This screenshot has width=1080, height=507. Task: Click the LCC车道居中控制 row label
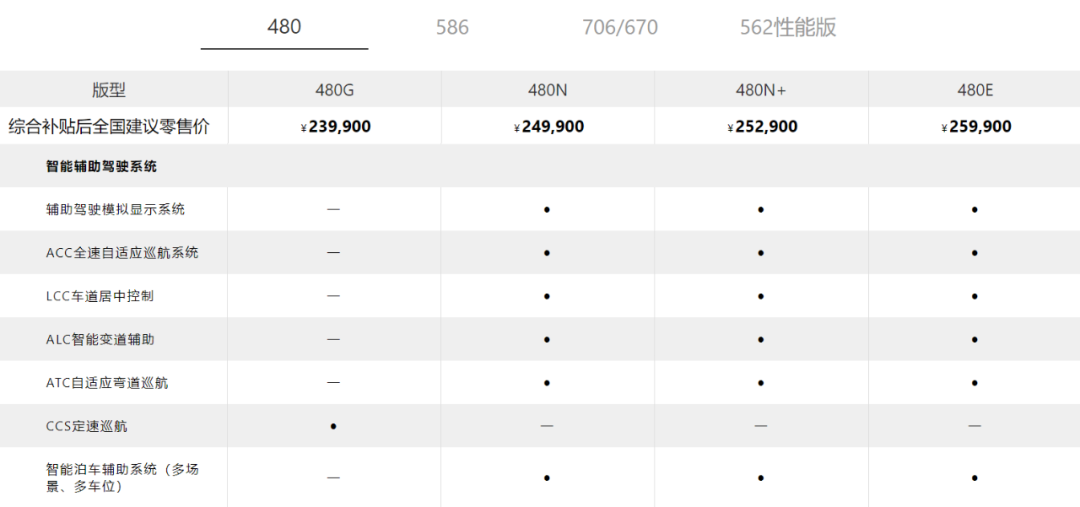(100, 296)
